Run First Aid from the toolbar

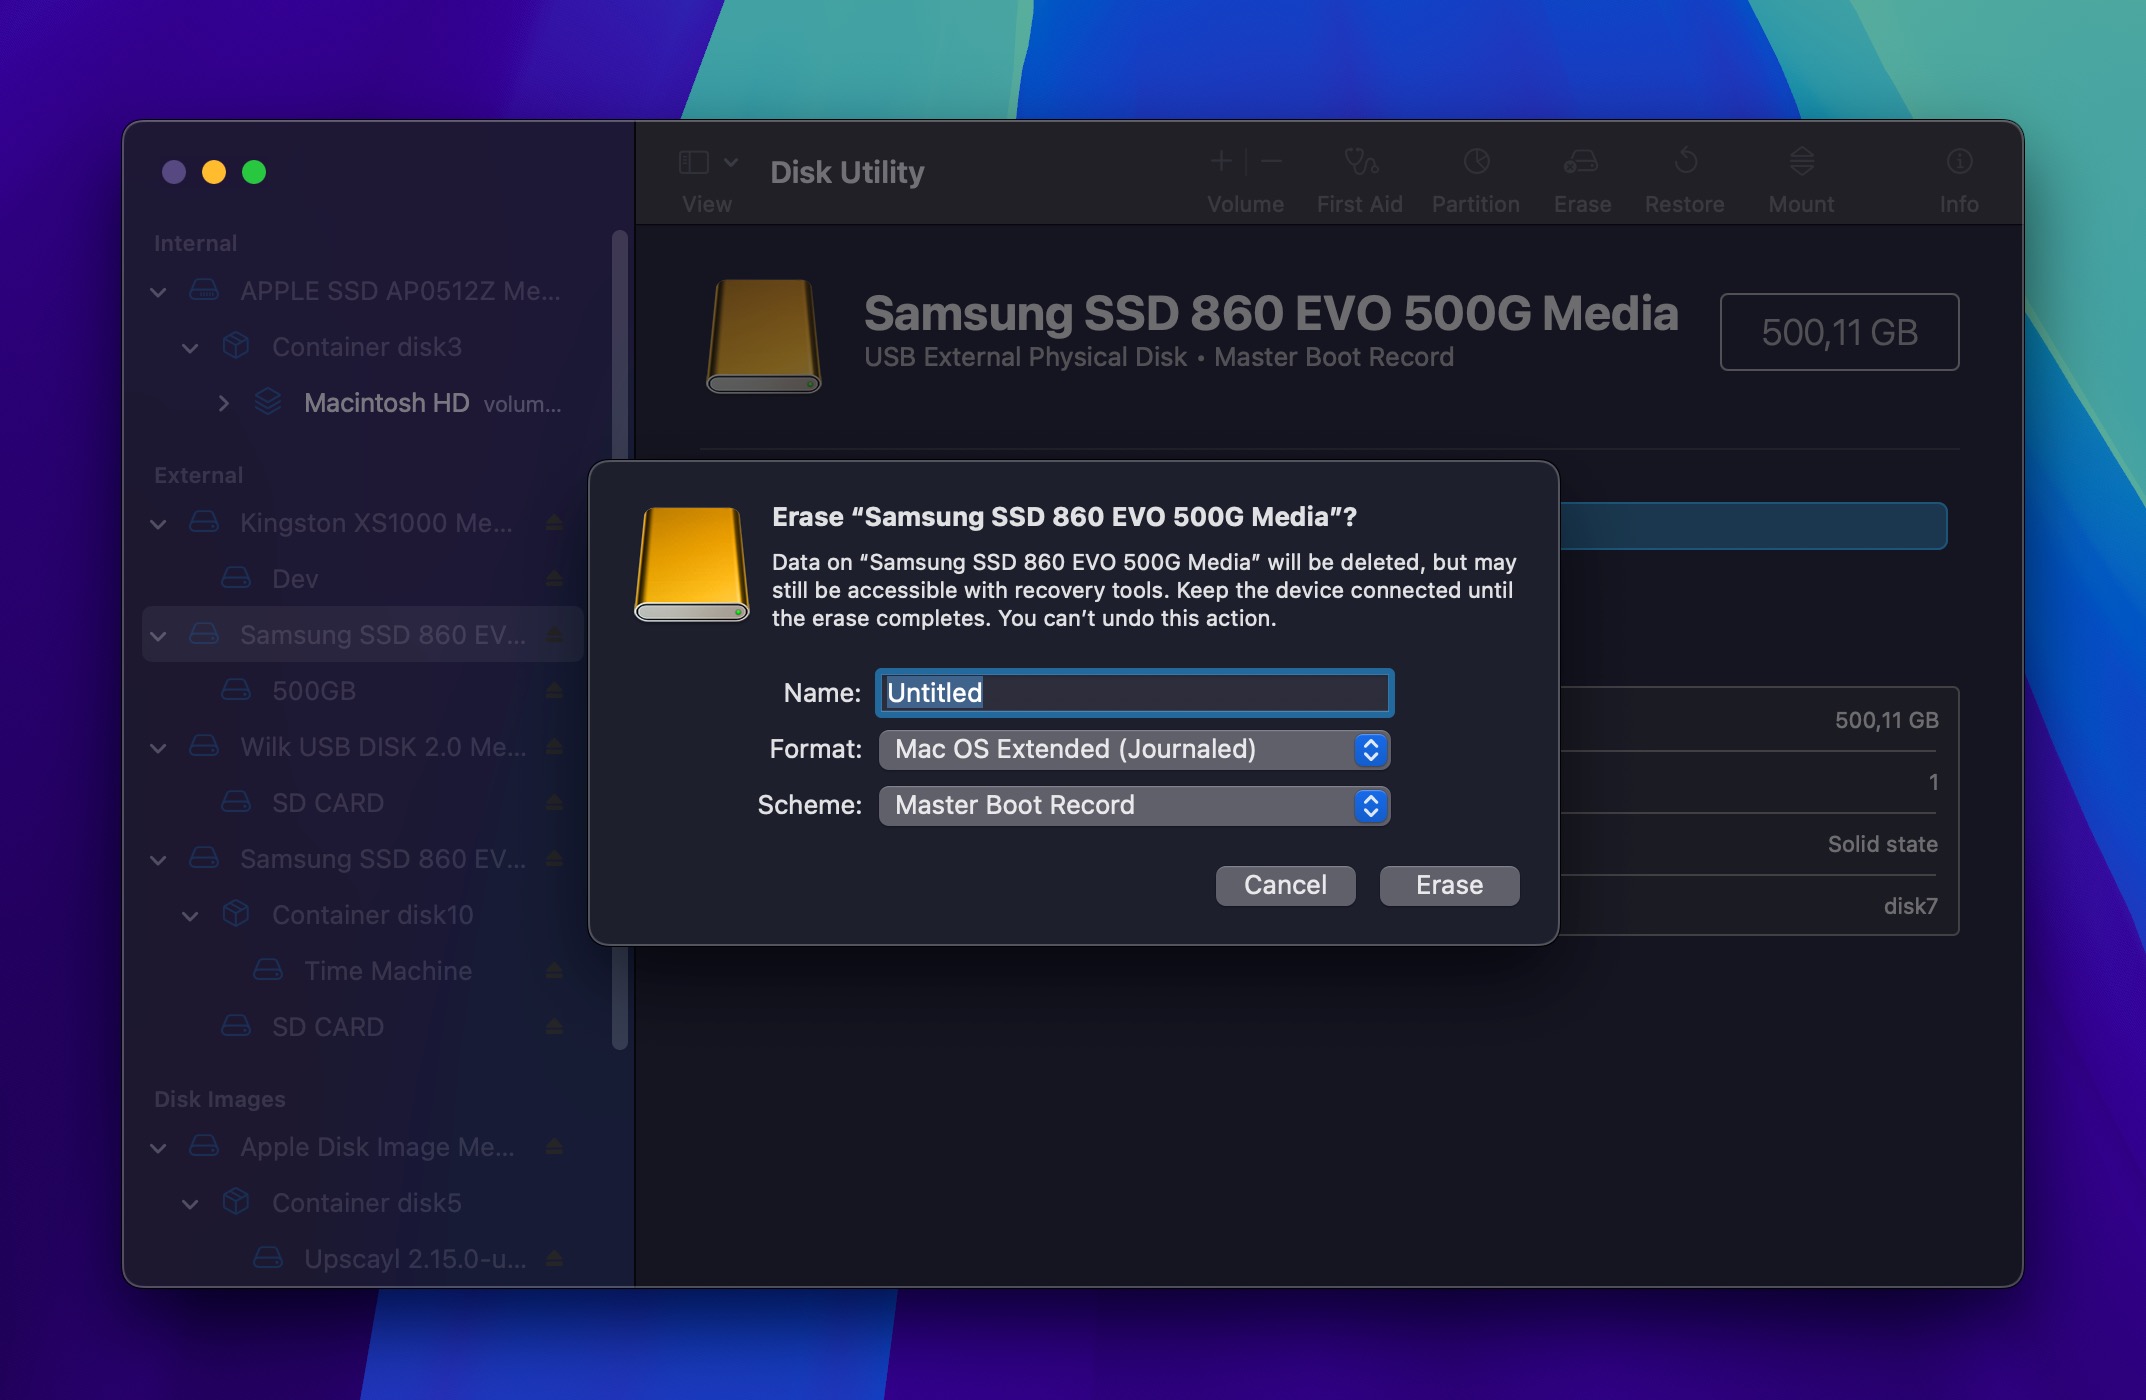click(1359, 175)
